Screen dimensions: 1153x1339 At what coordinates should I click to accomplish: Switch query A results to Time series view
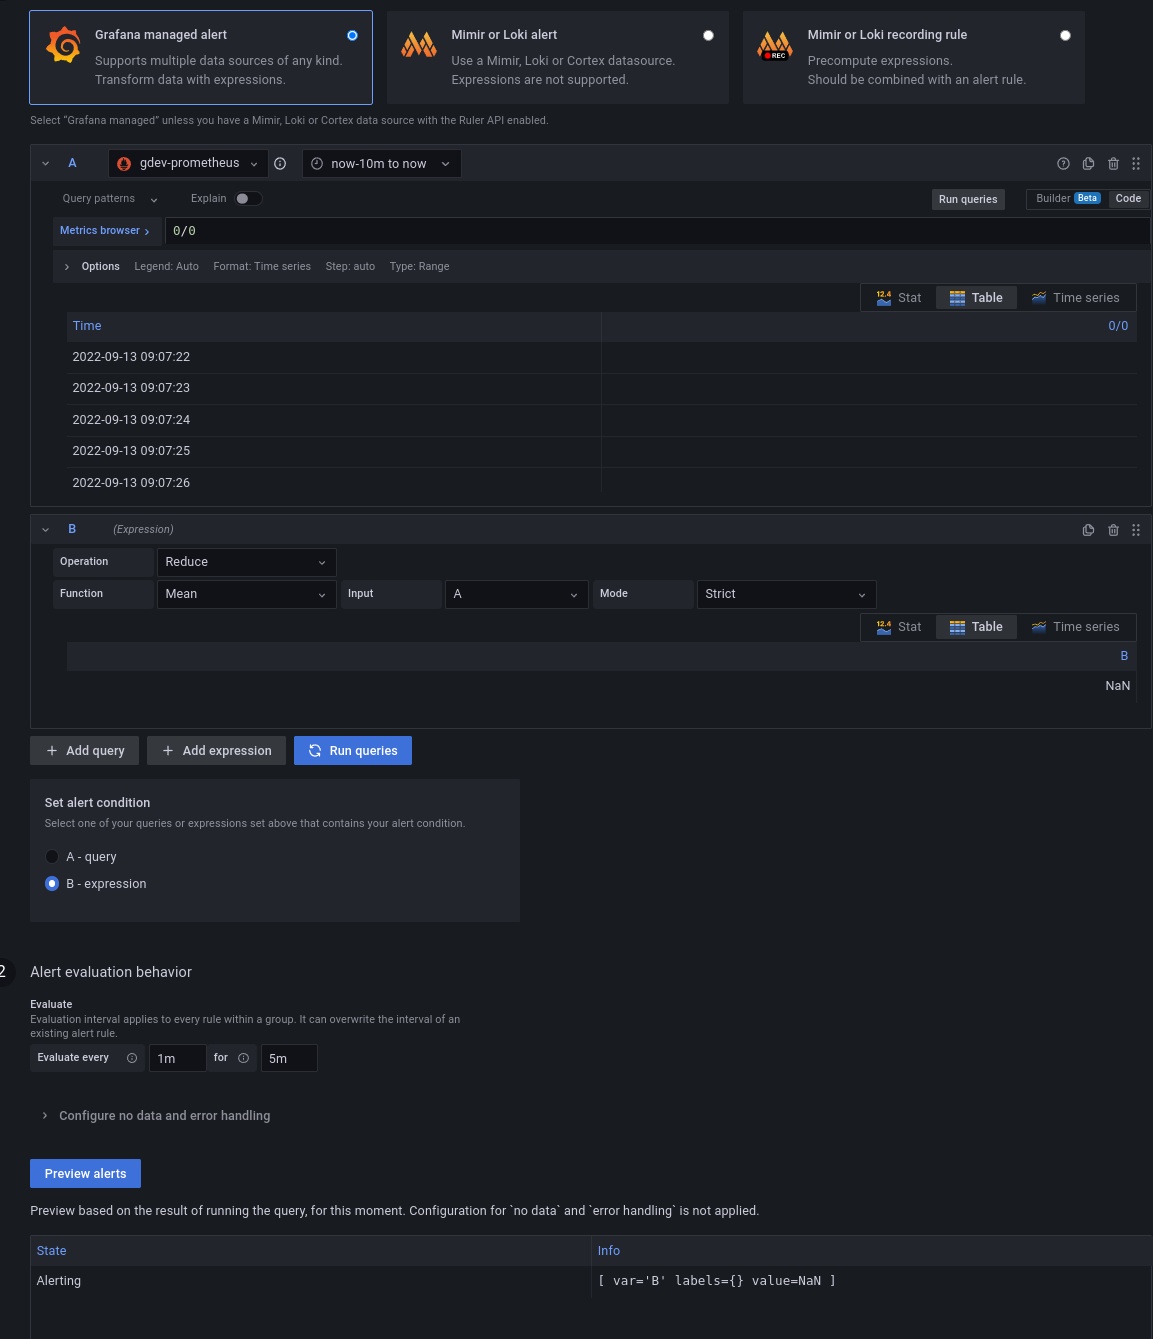[x=1075, y=297]
